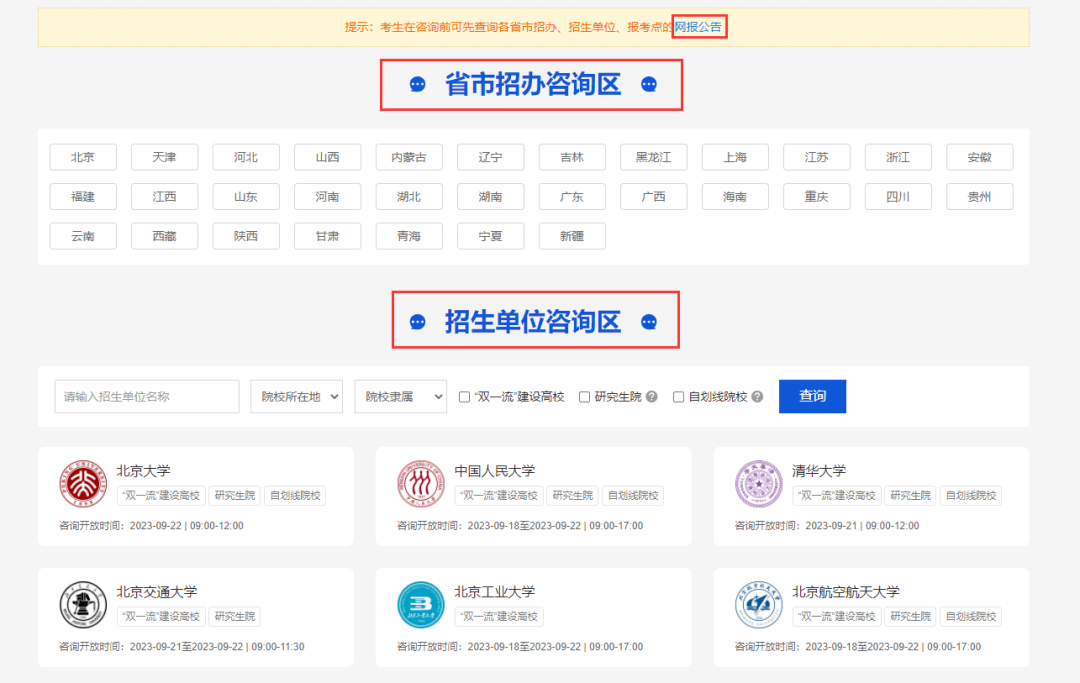Click the 请输入招生单位名称 input field
The width and height of the screenshot is (1080, 683).
coord(146,396)
